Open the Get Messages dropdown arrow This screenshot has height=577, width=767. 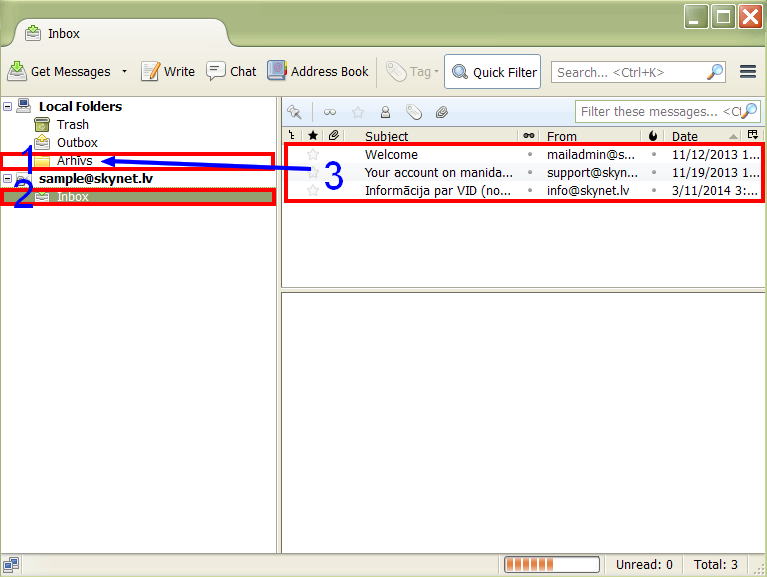point(125,72)
